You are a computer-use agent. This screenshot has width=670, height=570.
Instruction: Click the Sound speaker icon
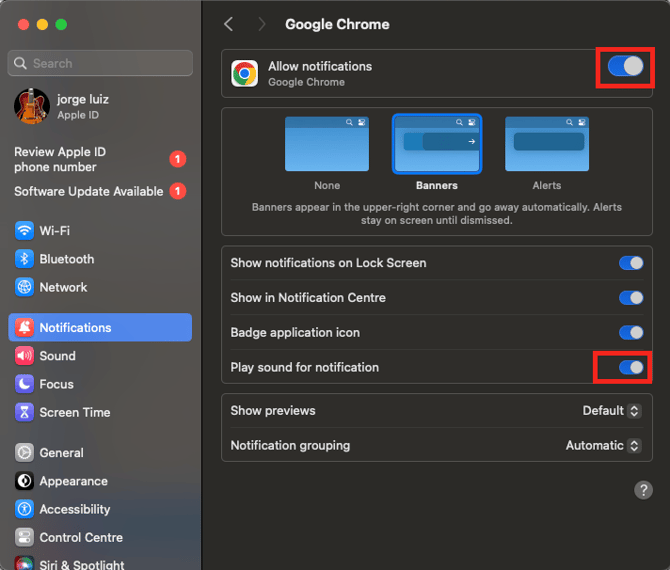pos(24,356)
